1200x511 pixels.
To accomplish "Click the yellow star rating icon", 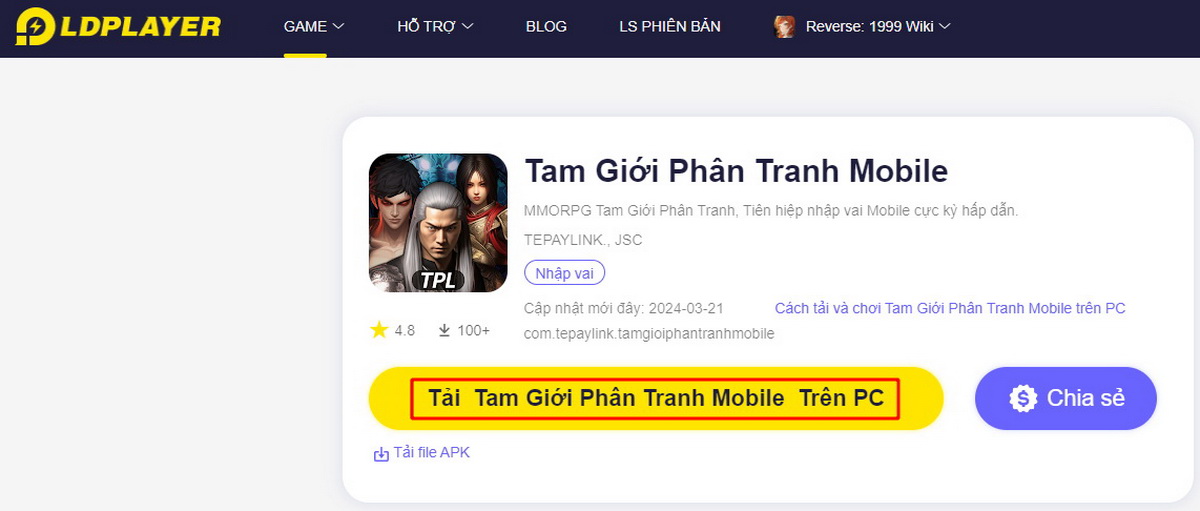I will coord(379,330).
